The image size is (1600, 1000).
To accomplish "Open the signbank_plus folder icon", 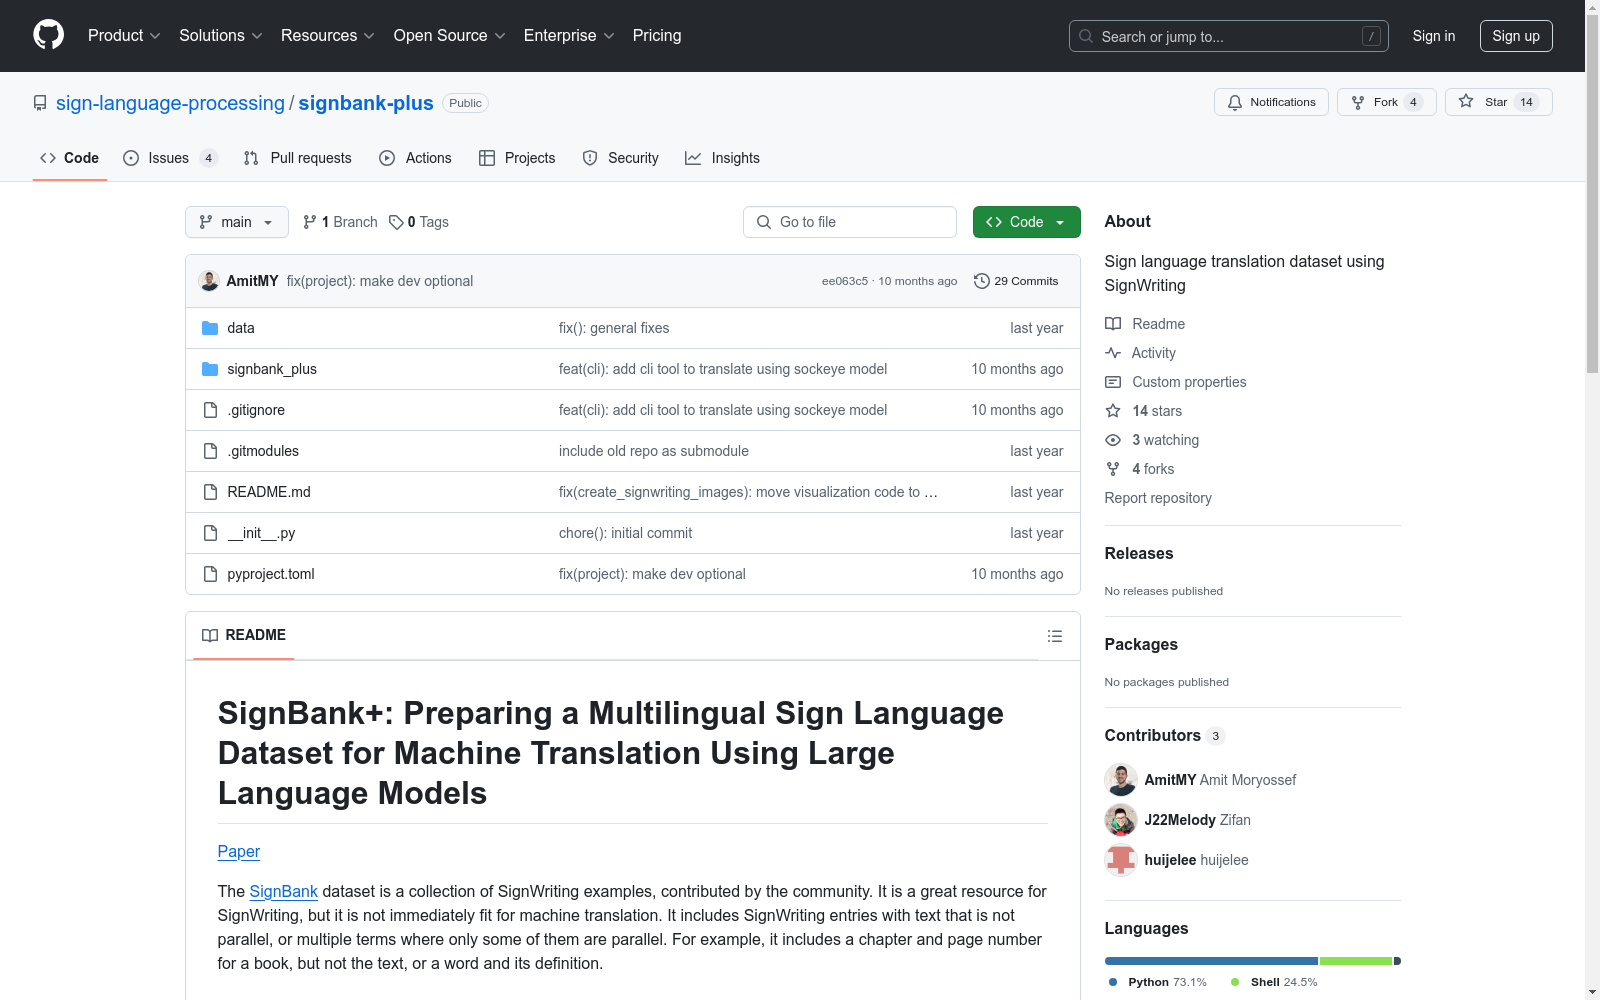I will [210, 369].
